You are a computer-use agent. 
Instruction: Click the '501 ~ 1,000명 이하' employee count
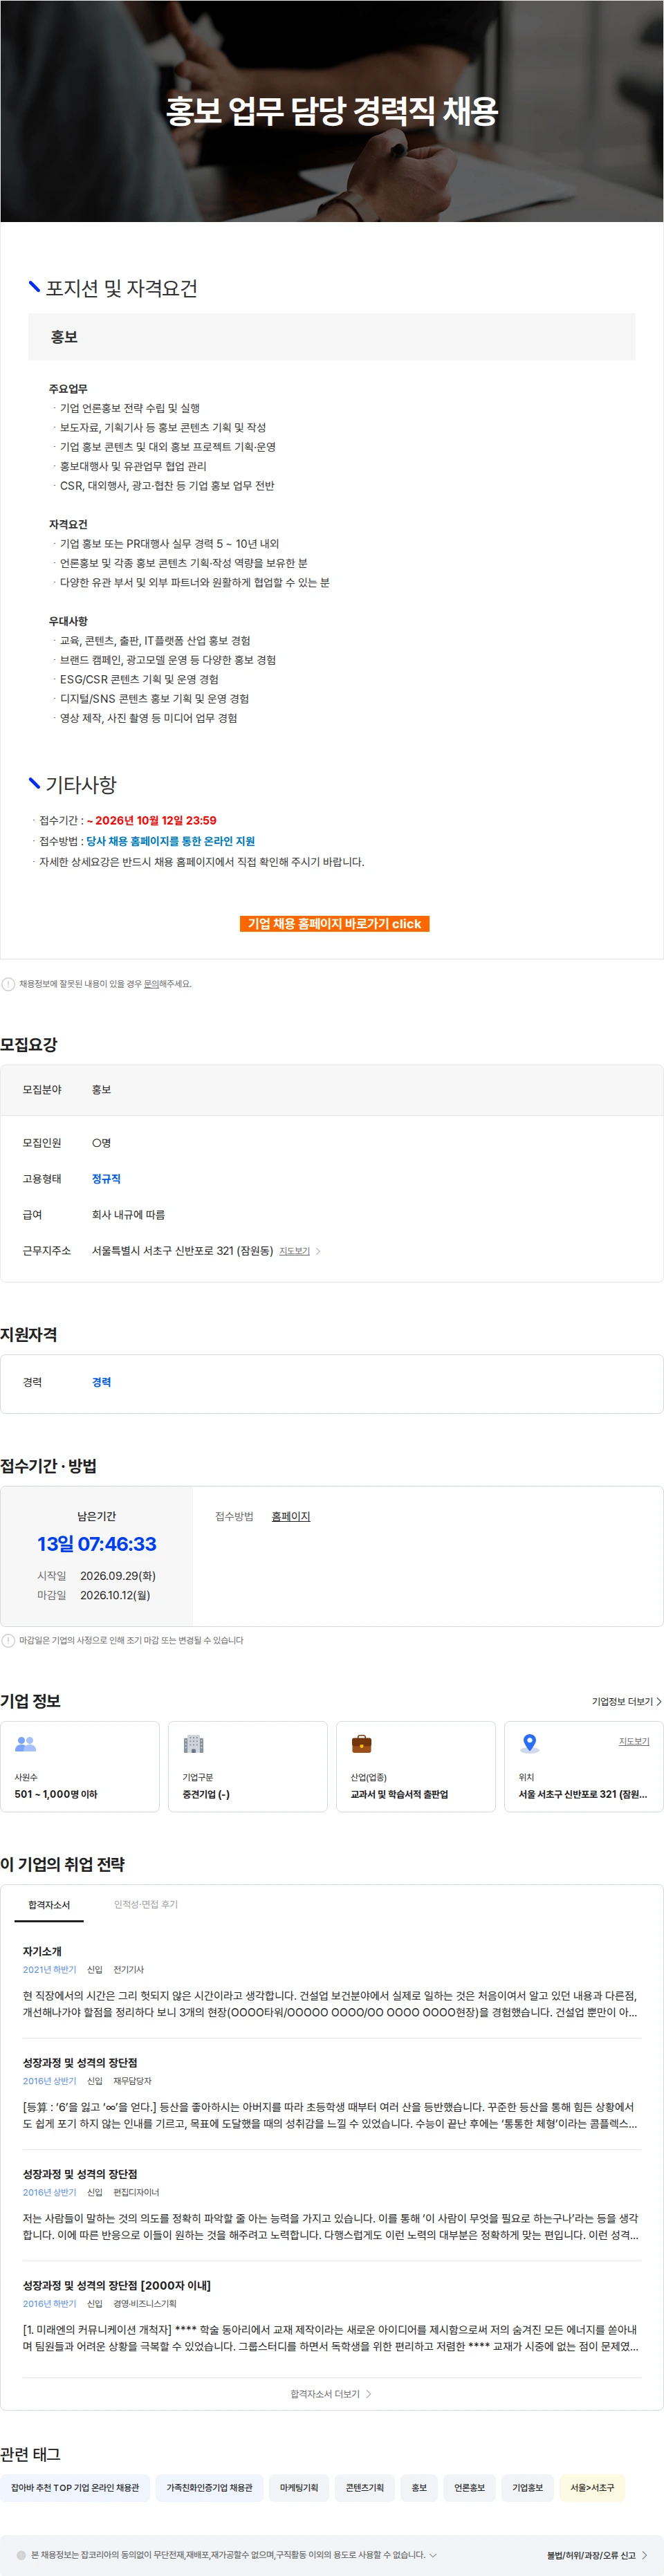[56, 1794]
